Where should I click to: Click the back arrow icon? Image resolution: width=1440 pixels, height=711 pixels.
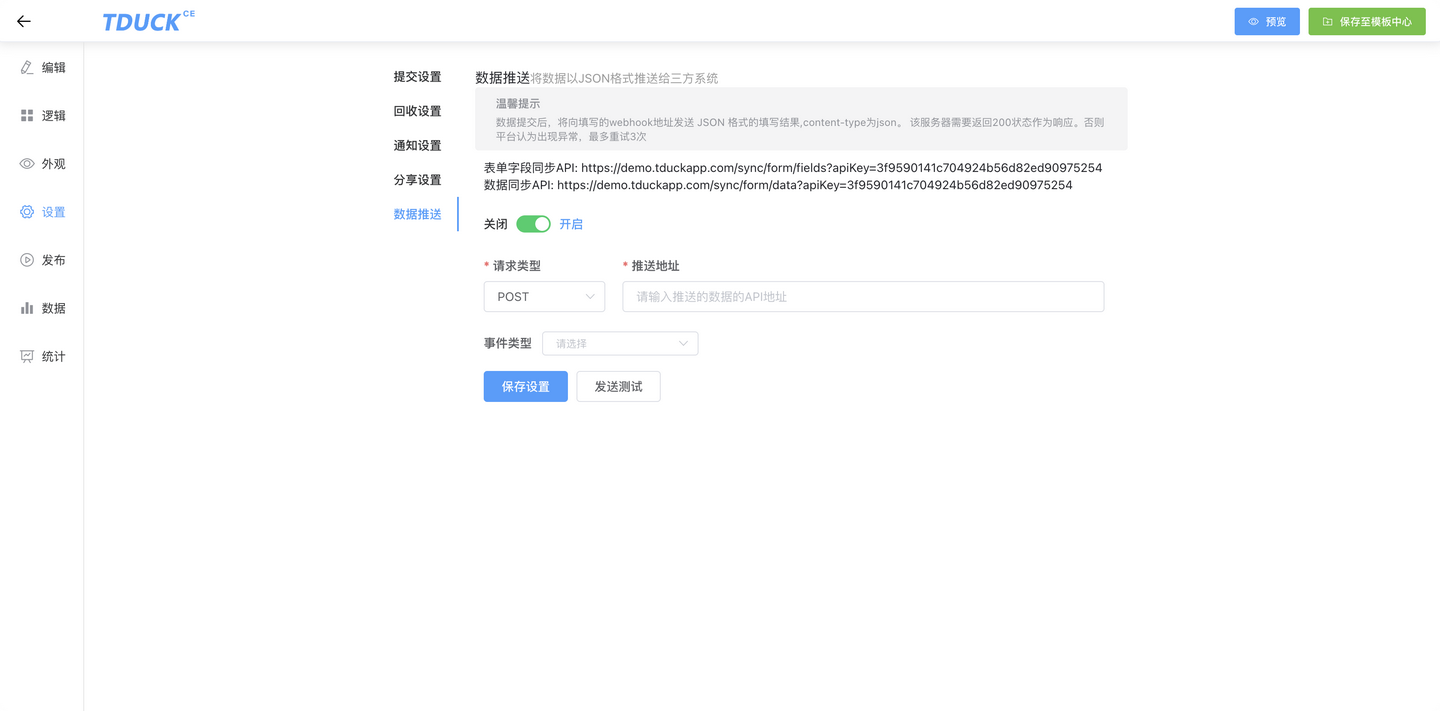point(24,21)
